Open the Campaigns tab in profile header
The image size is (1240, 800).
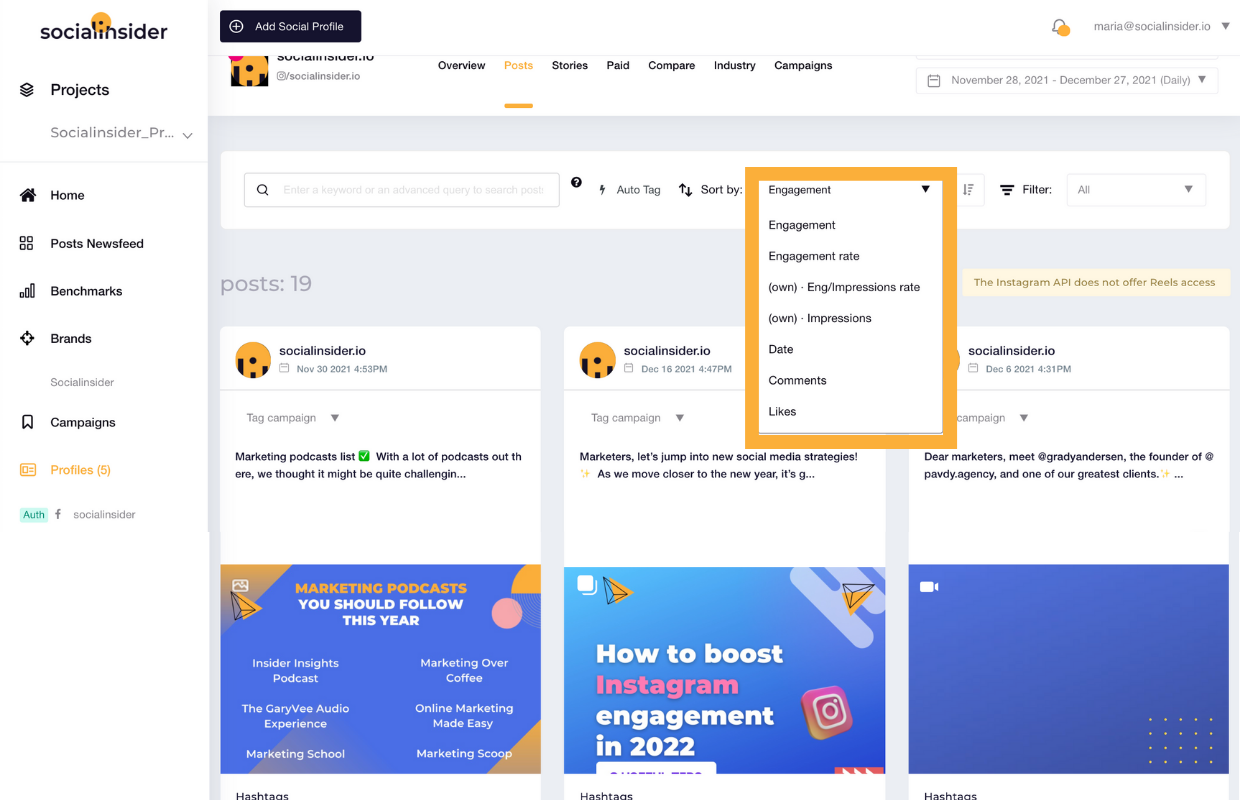click(803, 65)
